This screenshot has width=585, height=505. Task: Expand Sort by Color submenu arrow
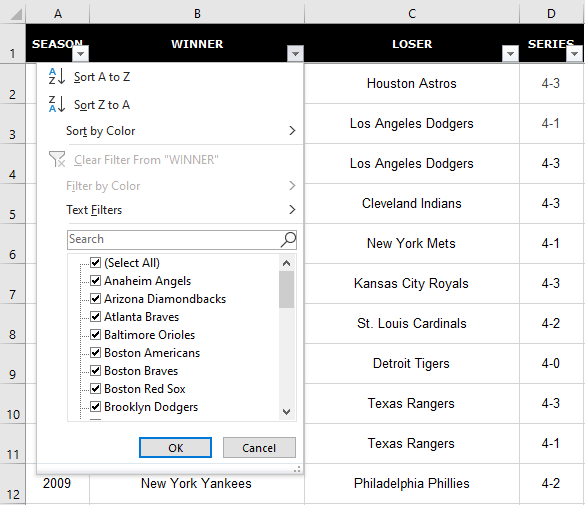[x=292, y=131]
